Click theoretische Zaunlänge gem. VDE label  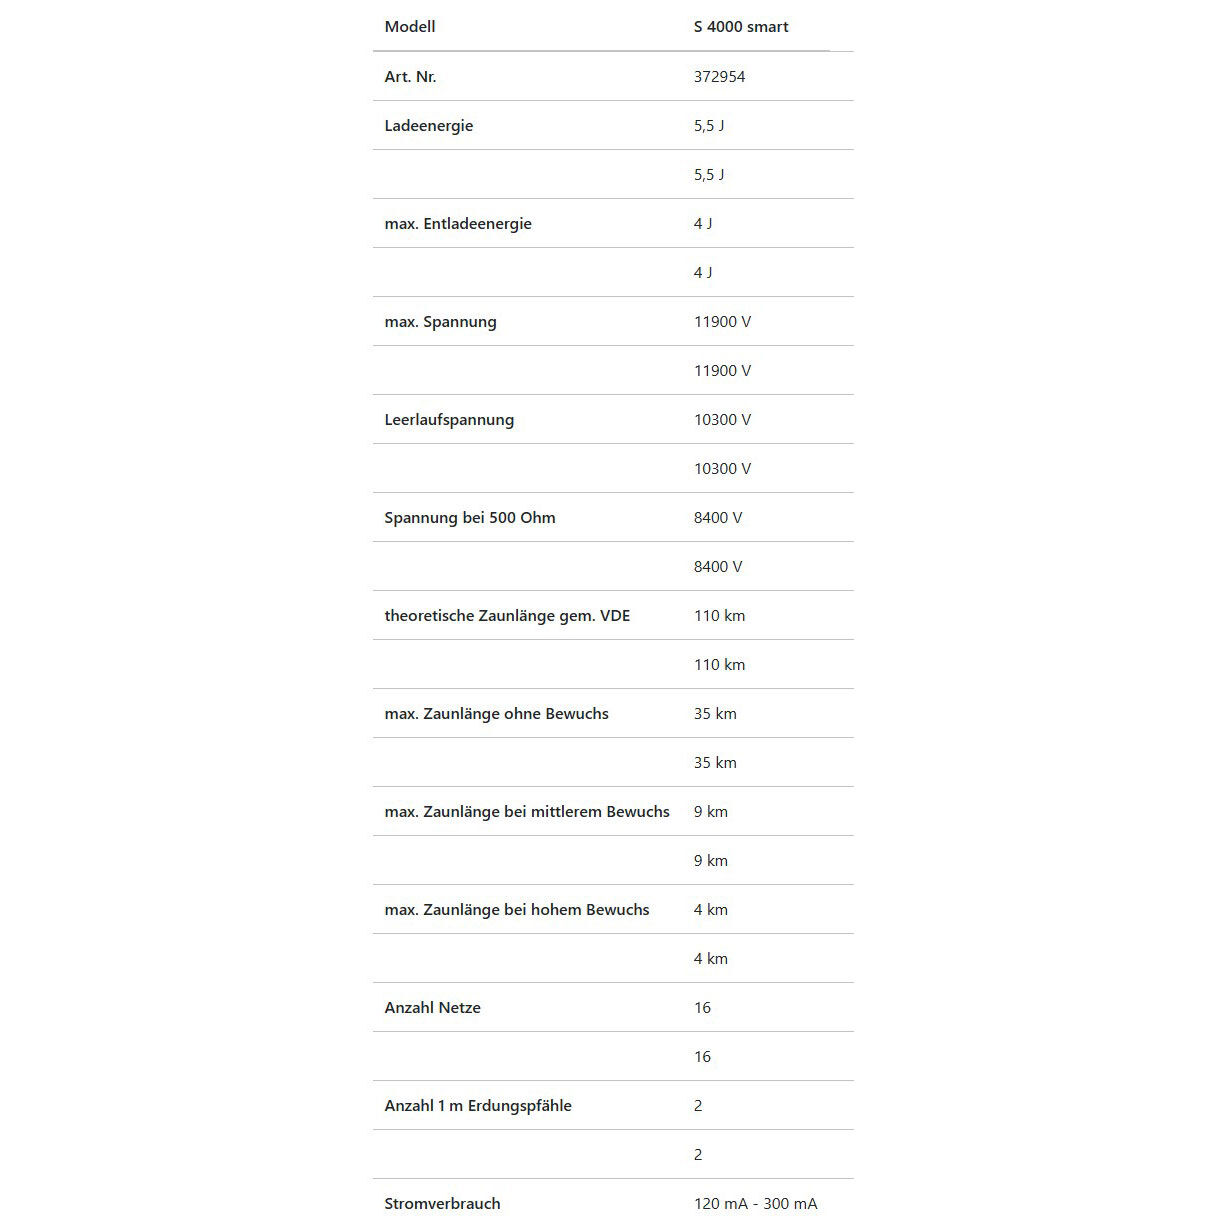(x=507, y=615)
